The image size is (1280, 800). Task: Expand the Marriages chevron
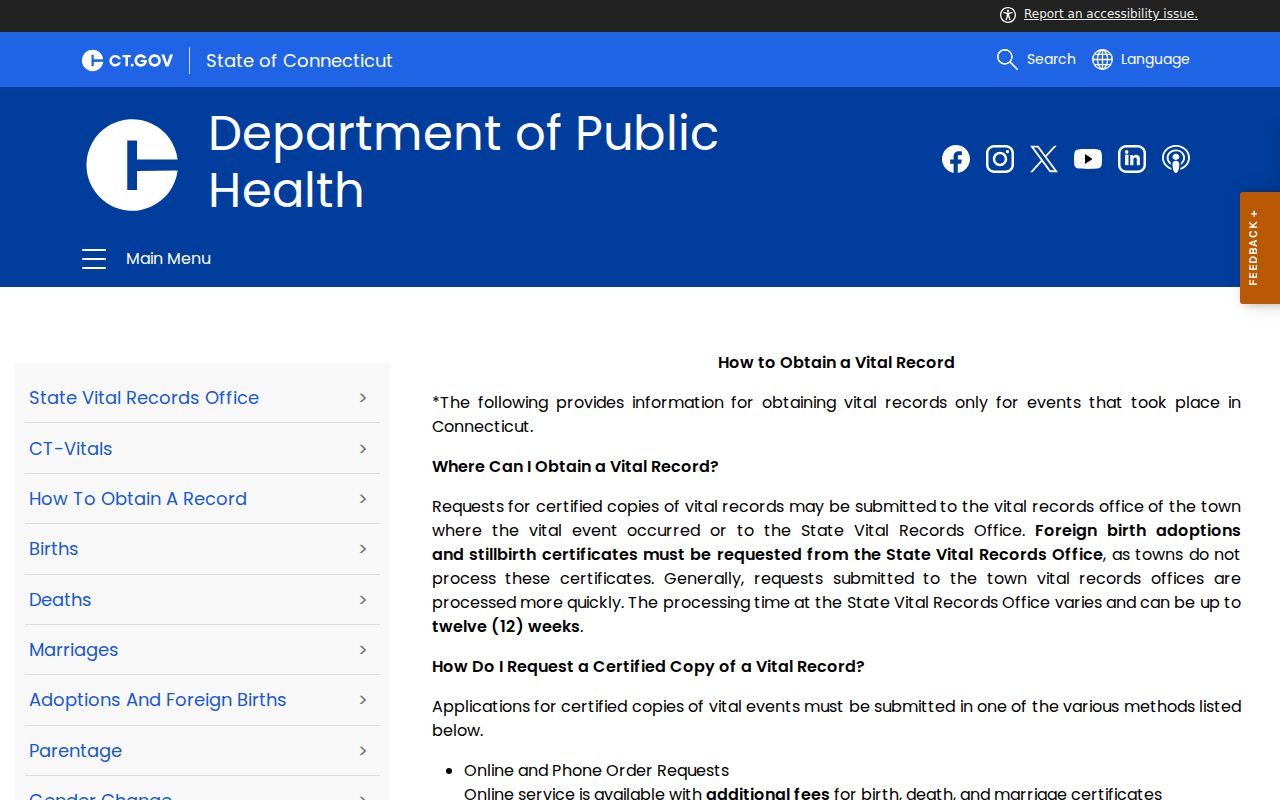point(363,650)
